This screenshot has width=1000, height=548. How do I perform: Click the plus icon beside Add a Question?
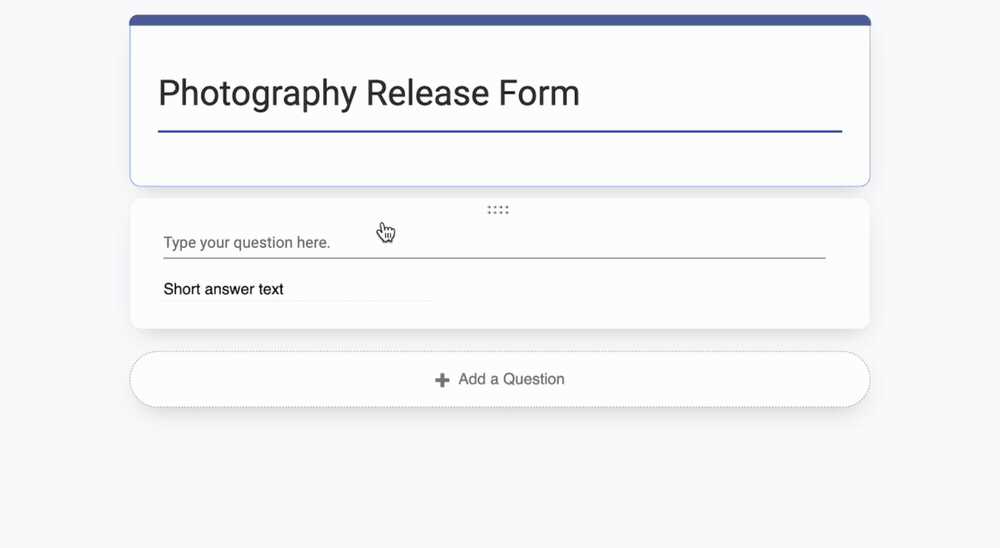(442, 380)
